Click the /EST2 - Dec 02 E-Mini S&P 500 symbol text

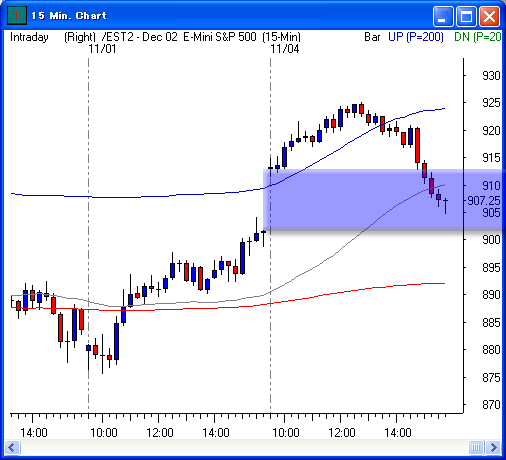click(179, 37)
